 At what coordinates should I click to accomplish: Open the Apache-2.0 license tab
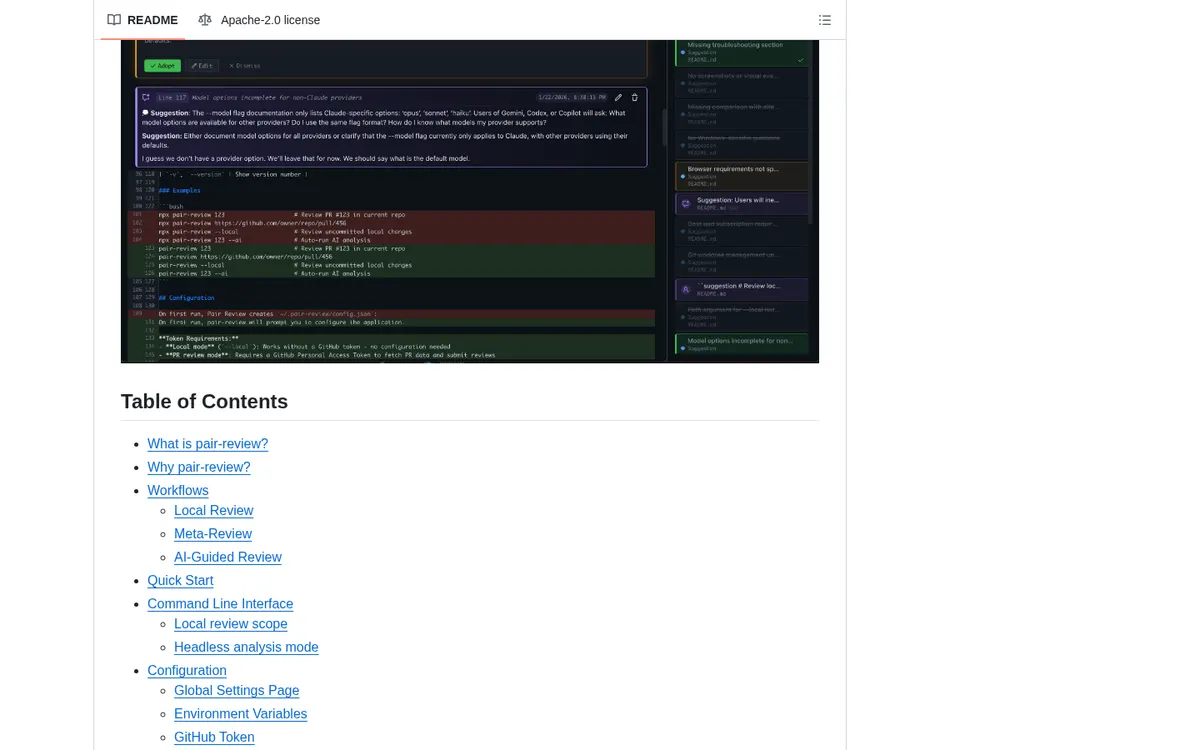[x=259, y=20]
